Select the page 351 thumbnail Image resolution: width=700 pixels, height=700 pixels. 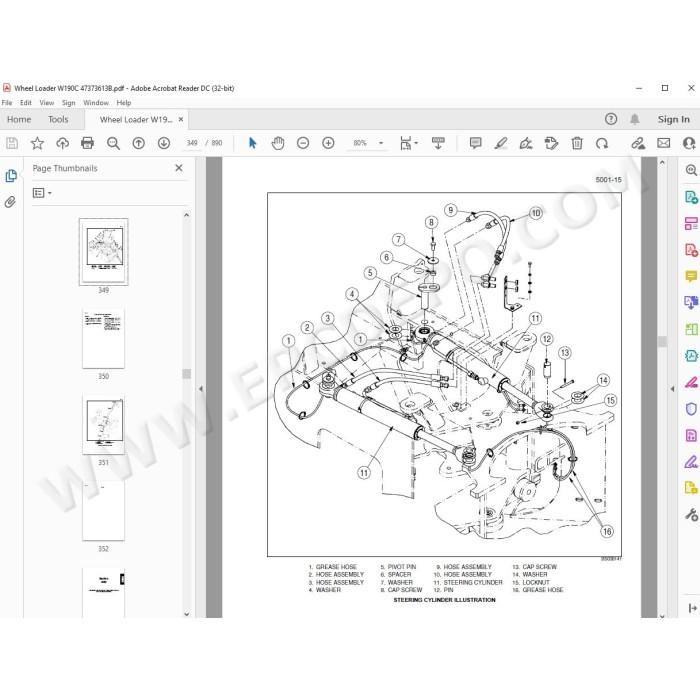pos(104,424)
